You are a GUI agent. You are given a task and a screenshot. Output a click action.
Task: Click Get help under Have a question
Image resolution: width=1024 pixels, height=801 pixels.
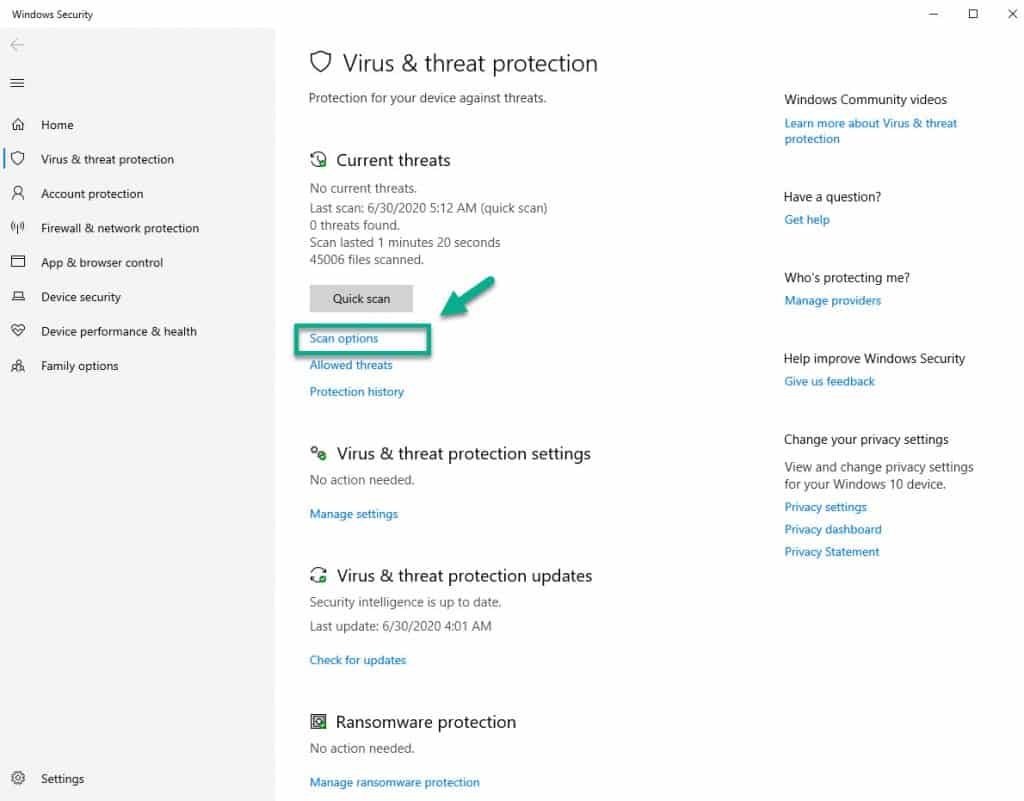pos(806,219)
